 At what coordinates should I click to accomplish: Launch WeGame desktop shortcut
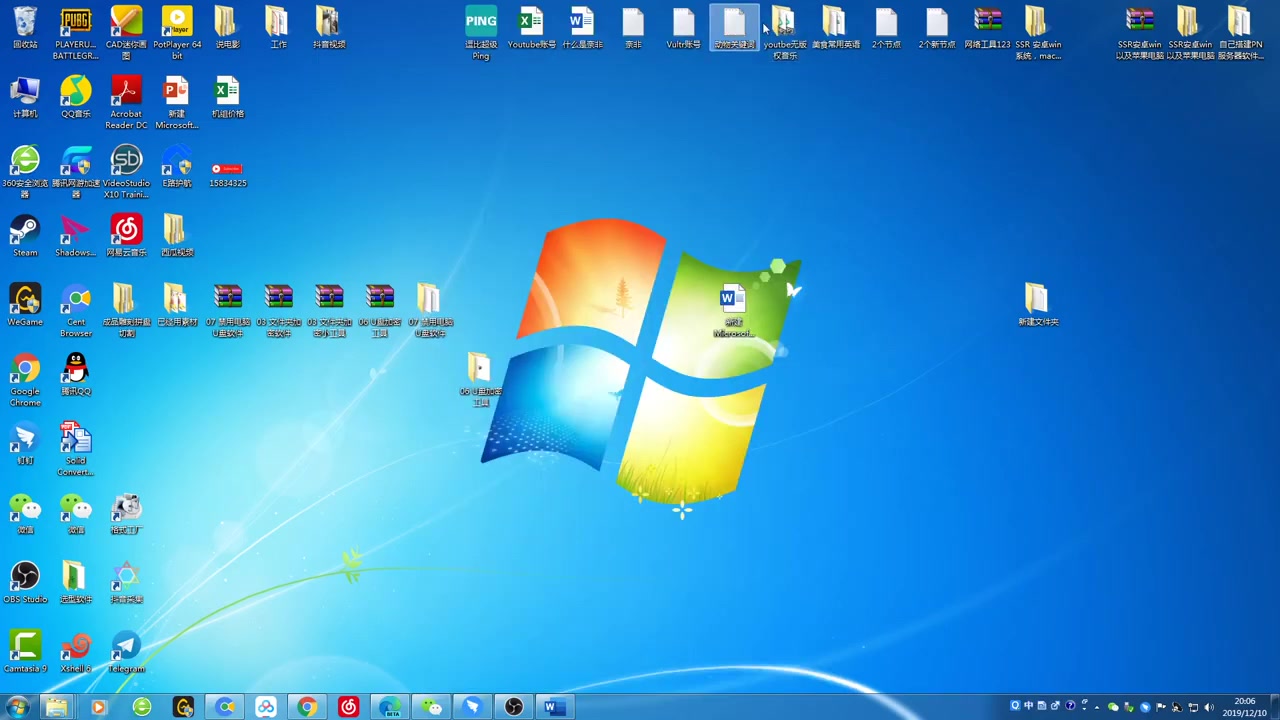click(25, 306)
